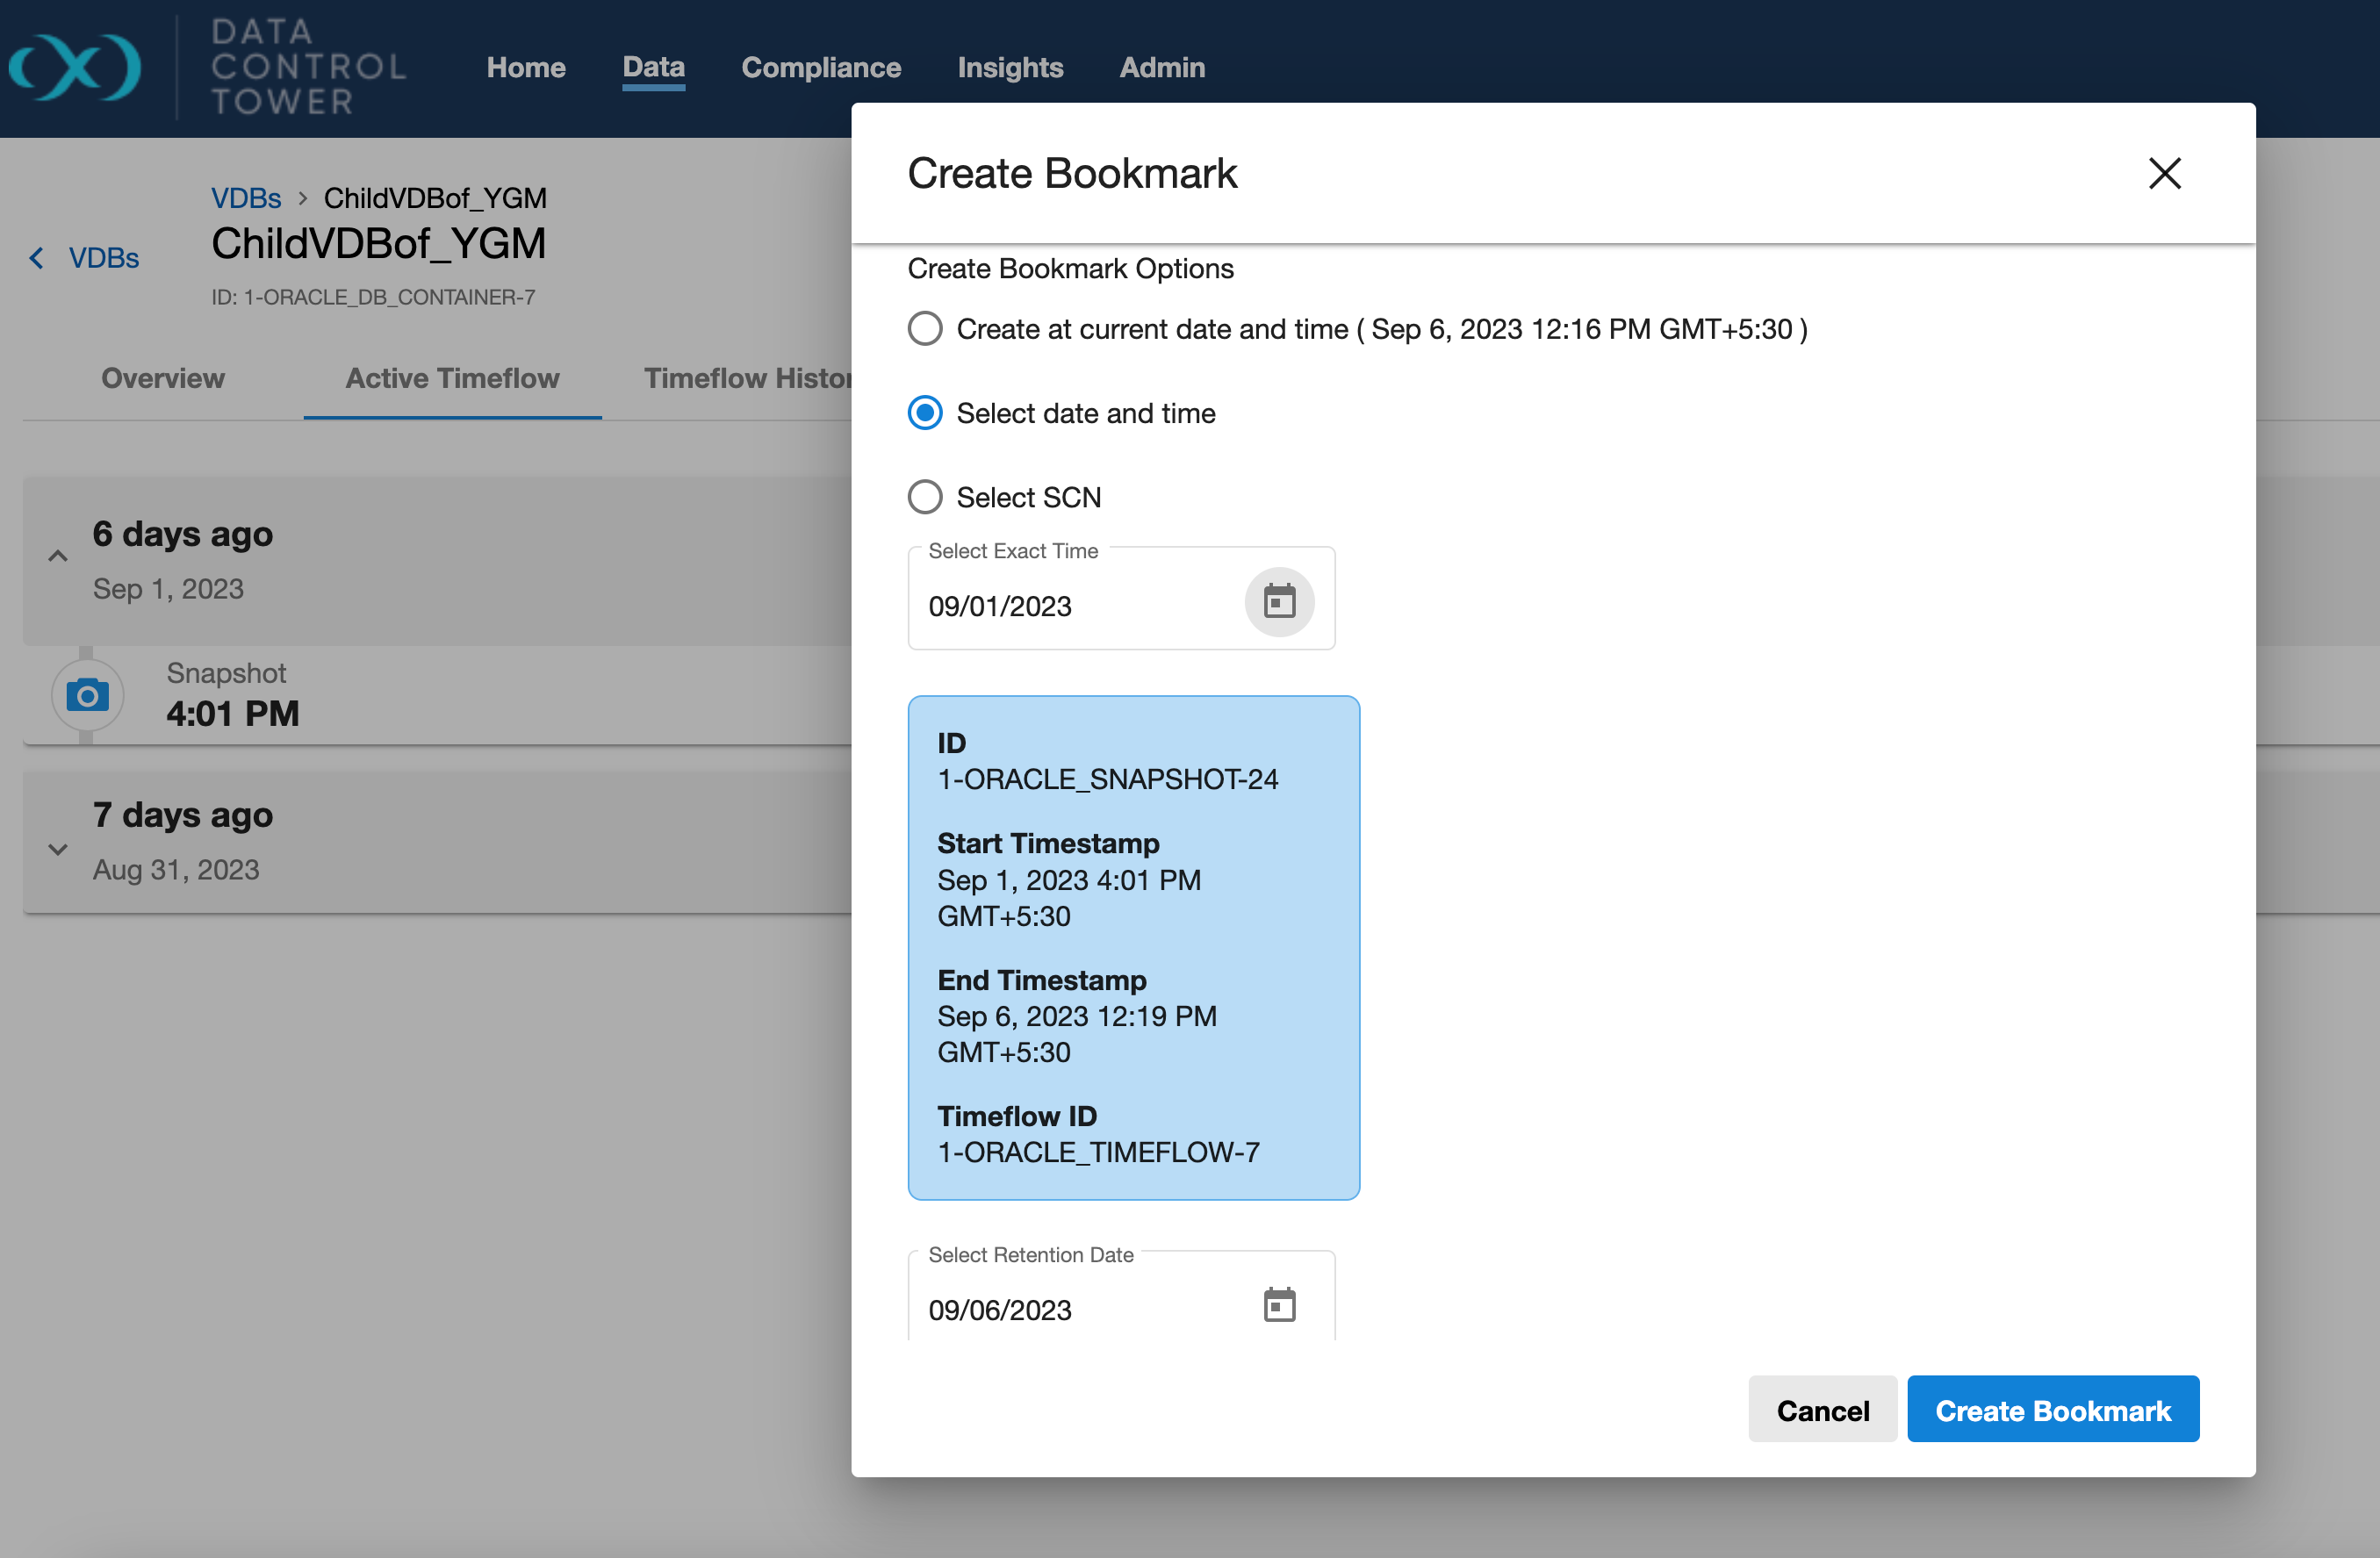Select Create at current date and time
2380x1558 pixels.
[x=925, y=329]
